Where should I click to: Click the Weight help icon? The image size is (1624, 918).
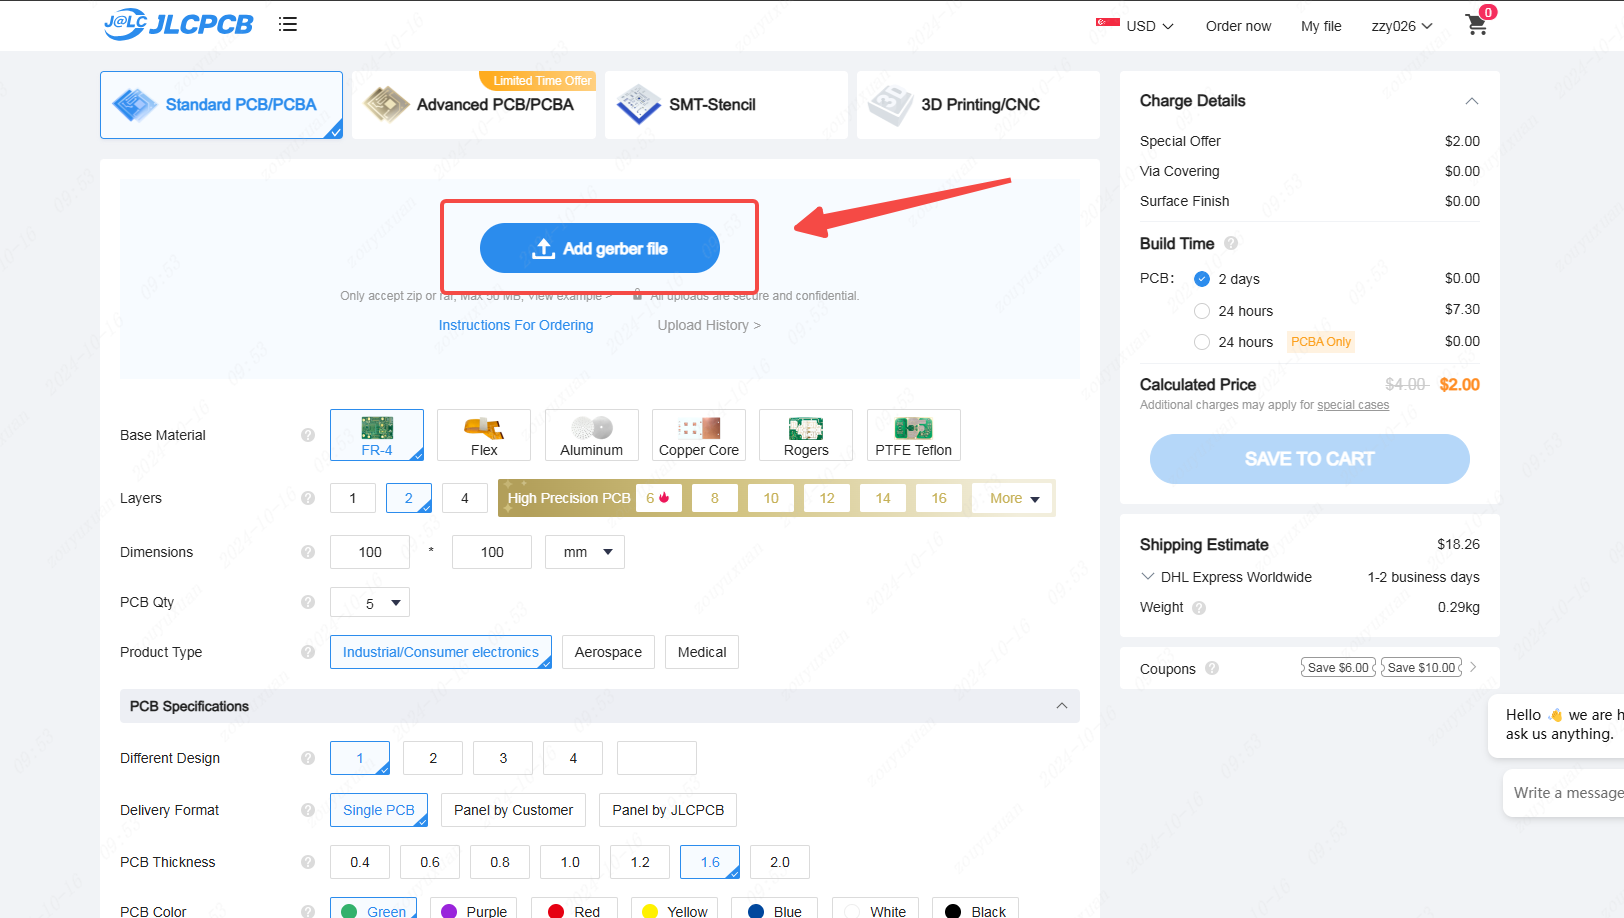(x=1199, y=608)
